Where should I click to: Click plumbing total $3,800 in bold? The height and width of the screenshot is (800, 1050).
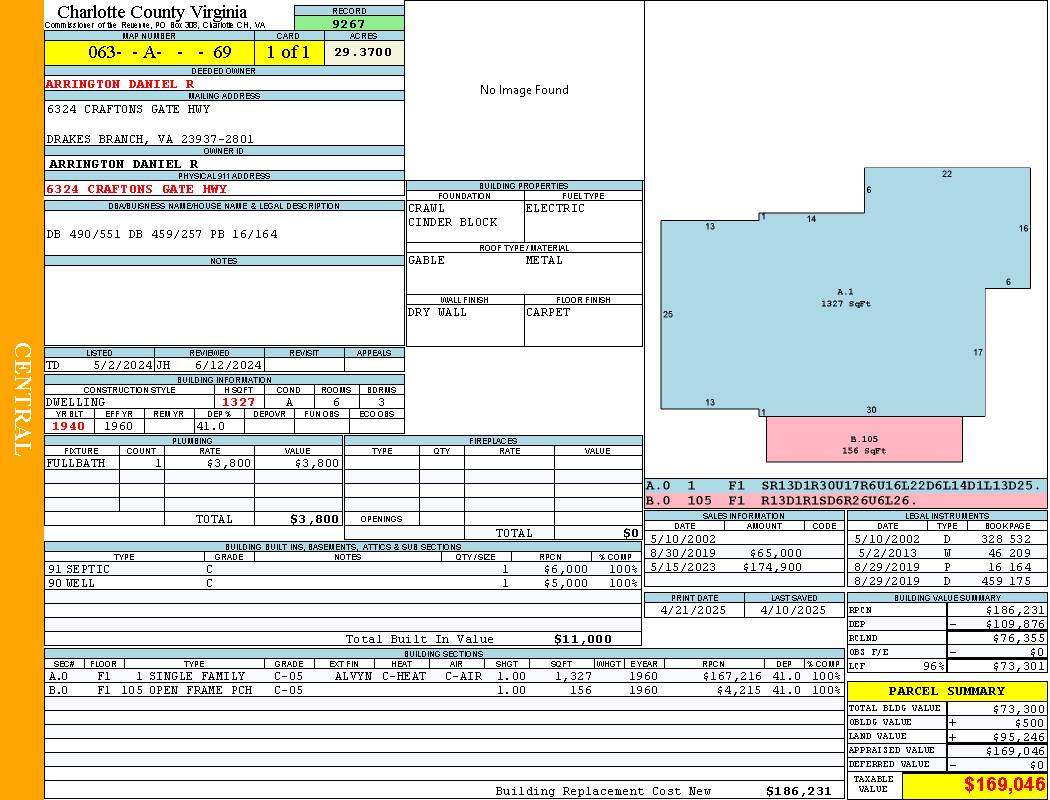314,519
